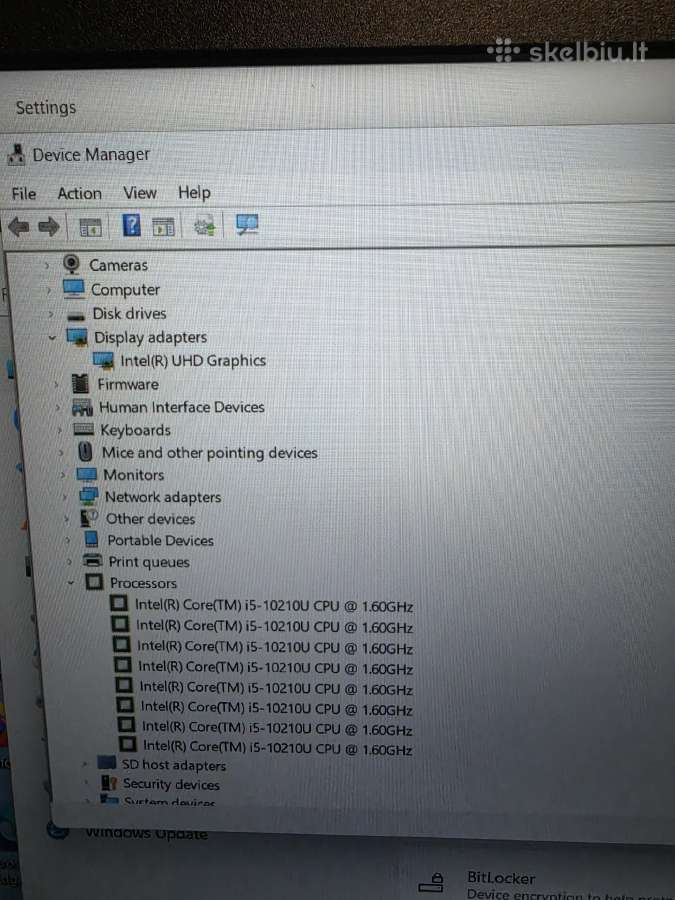Expand the Other devices category

pos(66,519)
